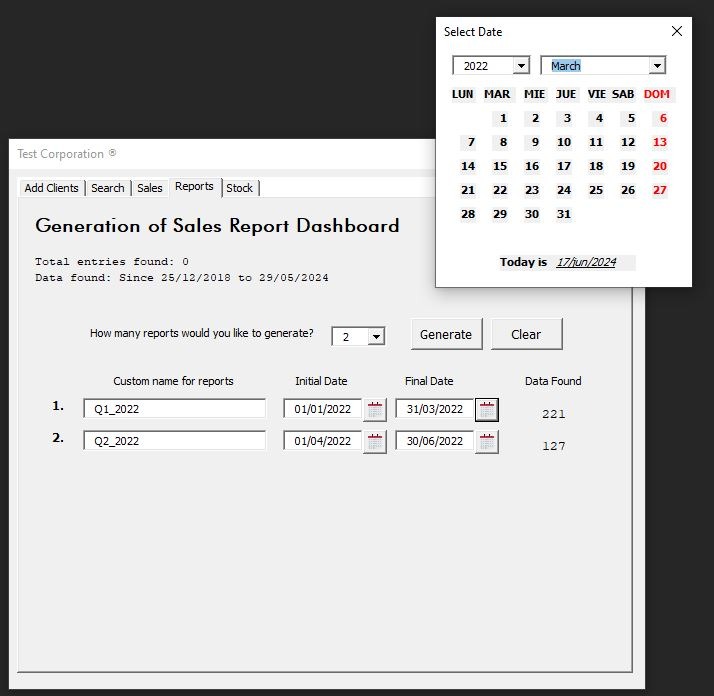714x696 pixels.
Task: Click initial date field 01/01/2022
Action: tap(322, 409)
